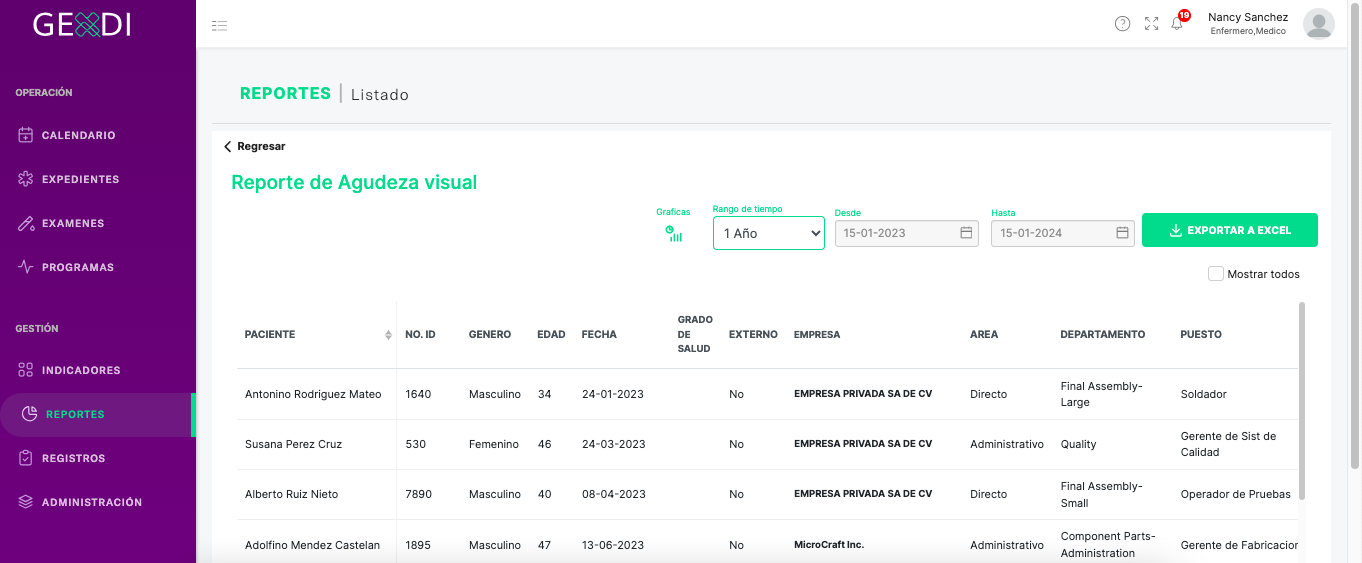The width and height of the screenshot is (1362, 563).
Task: Open calendar picker in Desde field
Action: (966, 233)
